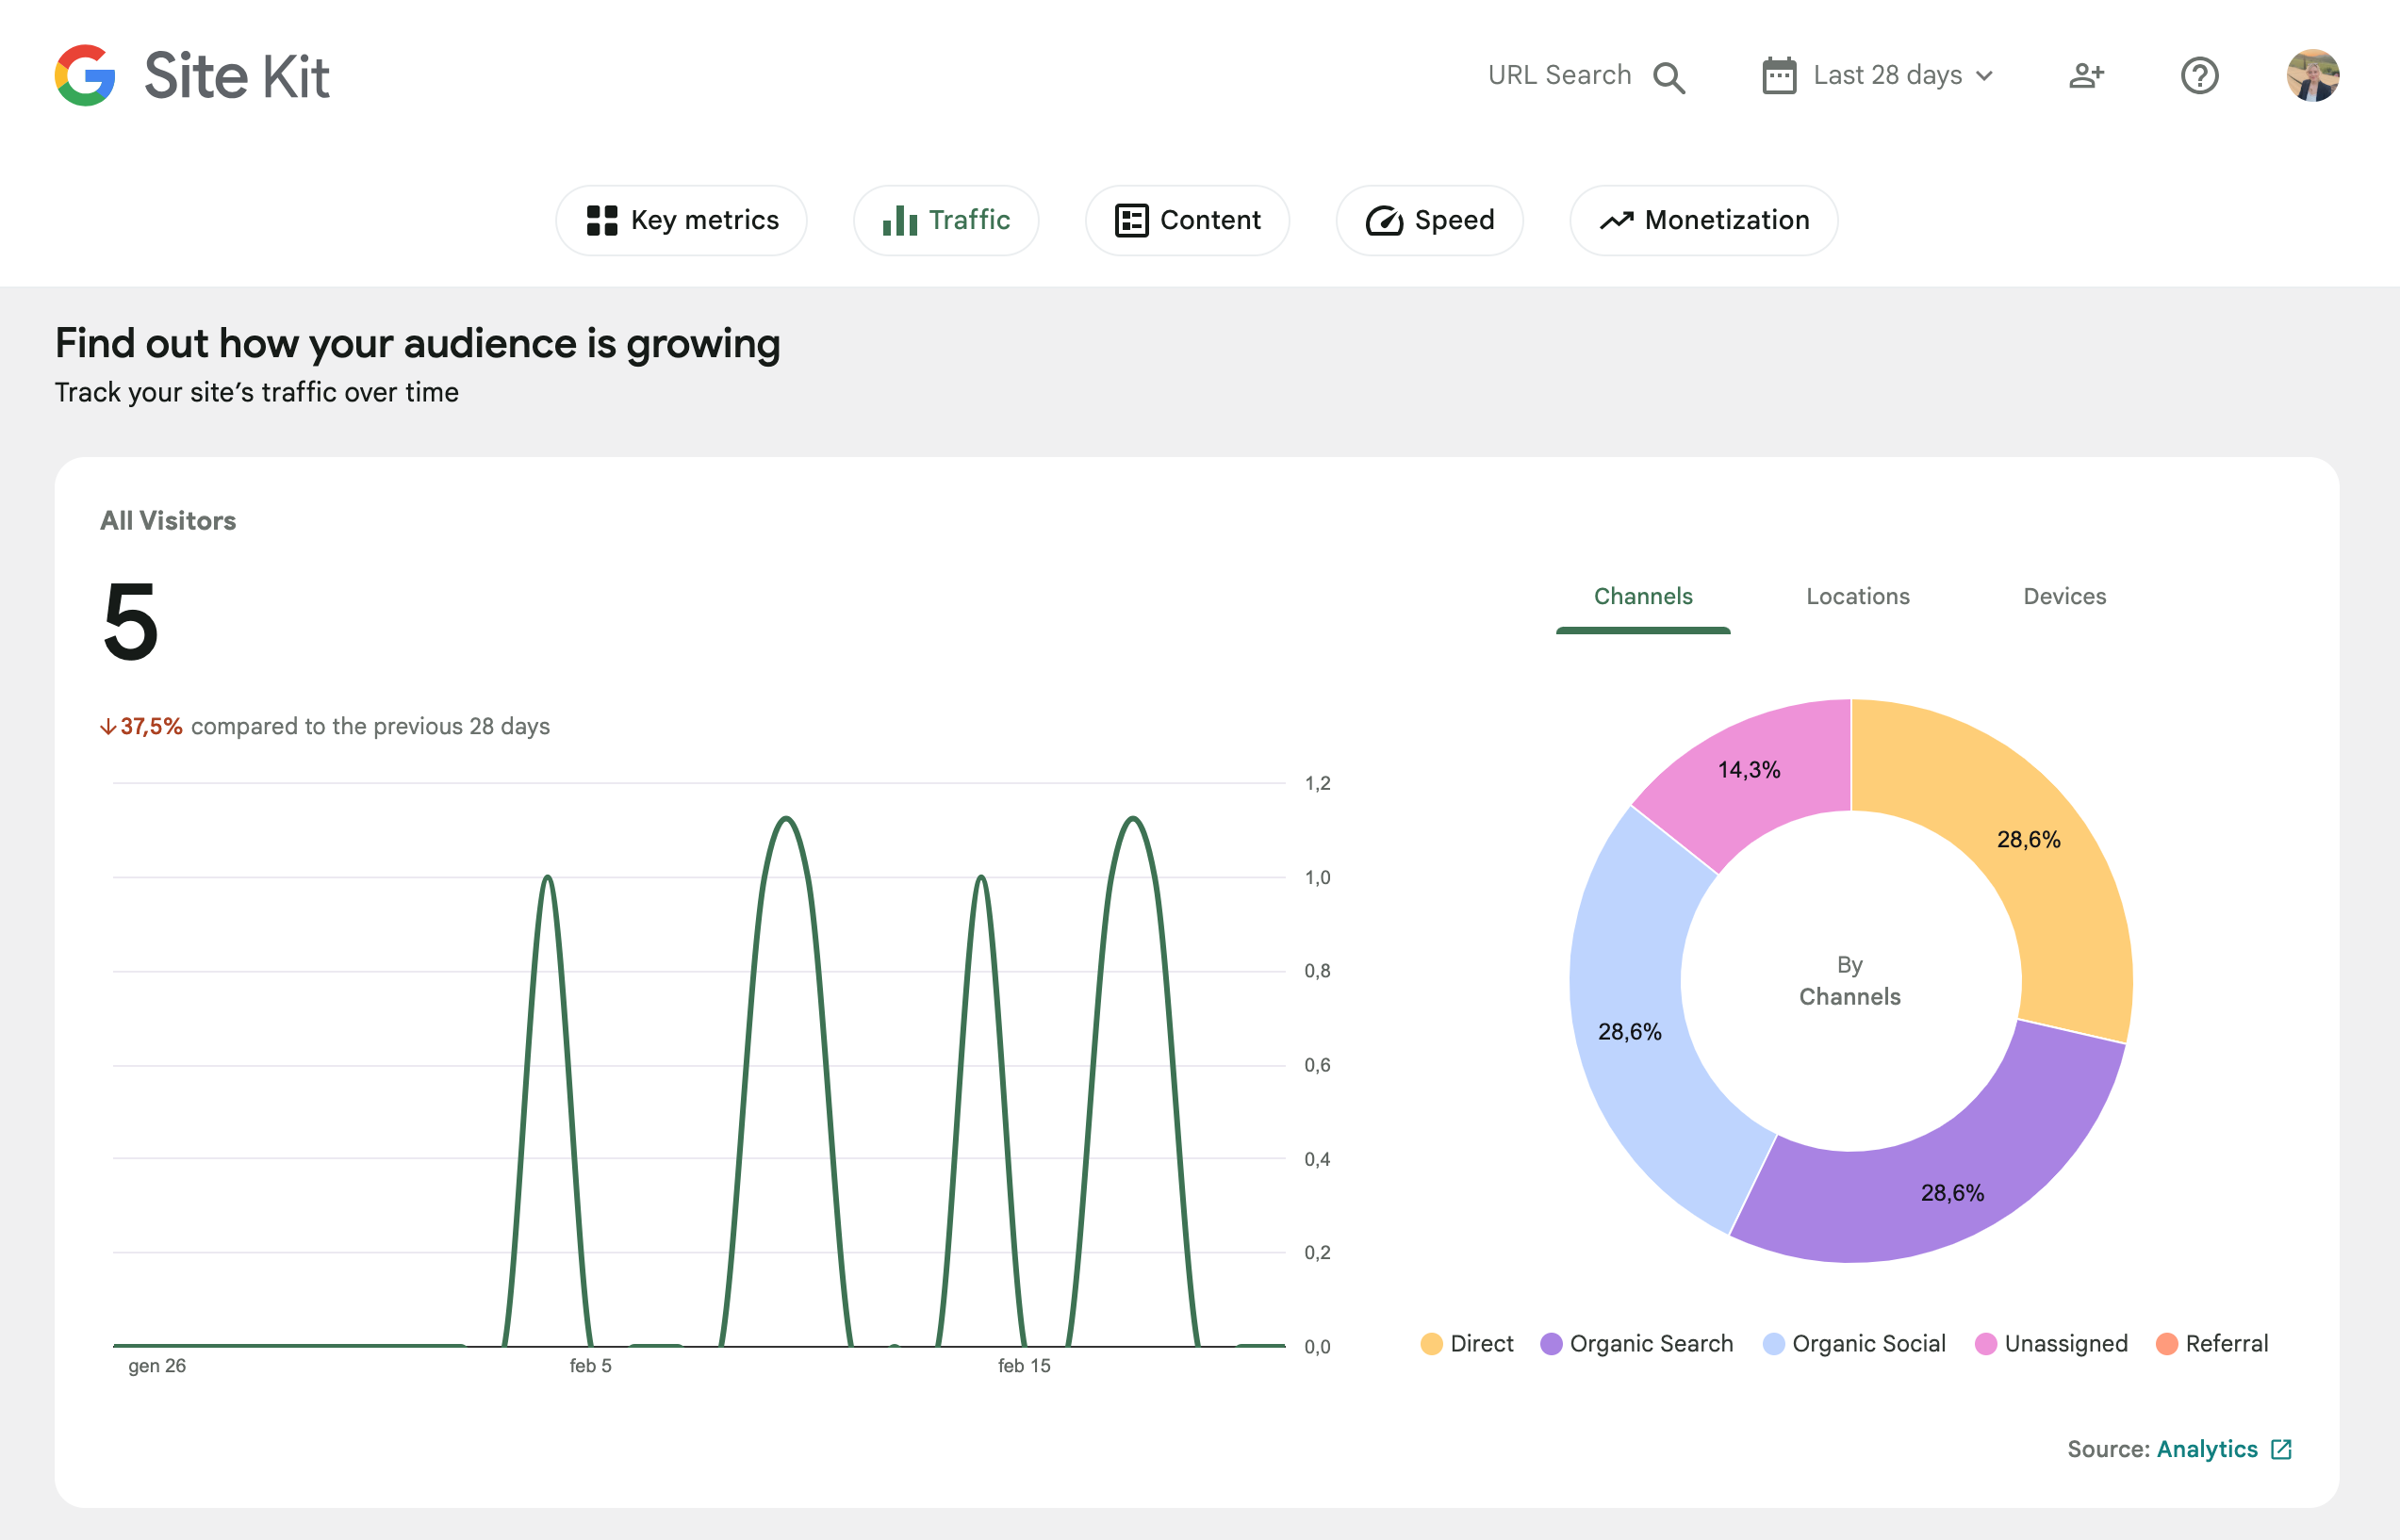This screenshot has width=2400, height=1540.
Task: Click the URL Search text
Action: tap(1559, 76)
